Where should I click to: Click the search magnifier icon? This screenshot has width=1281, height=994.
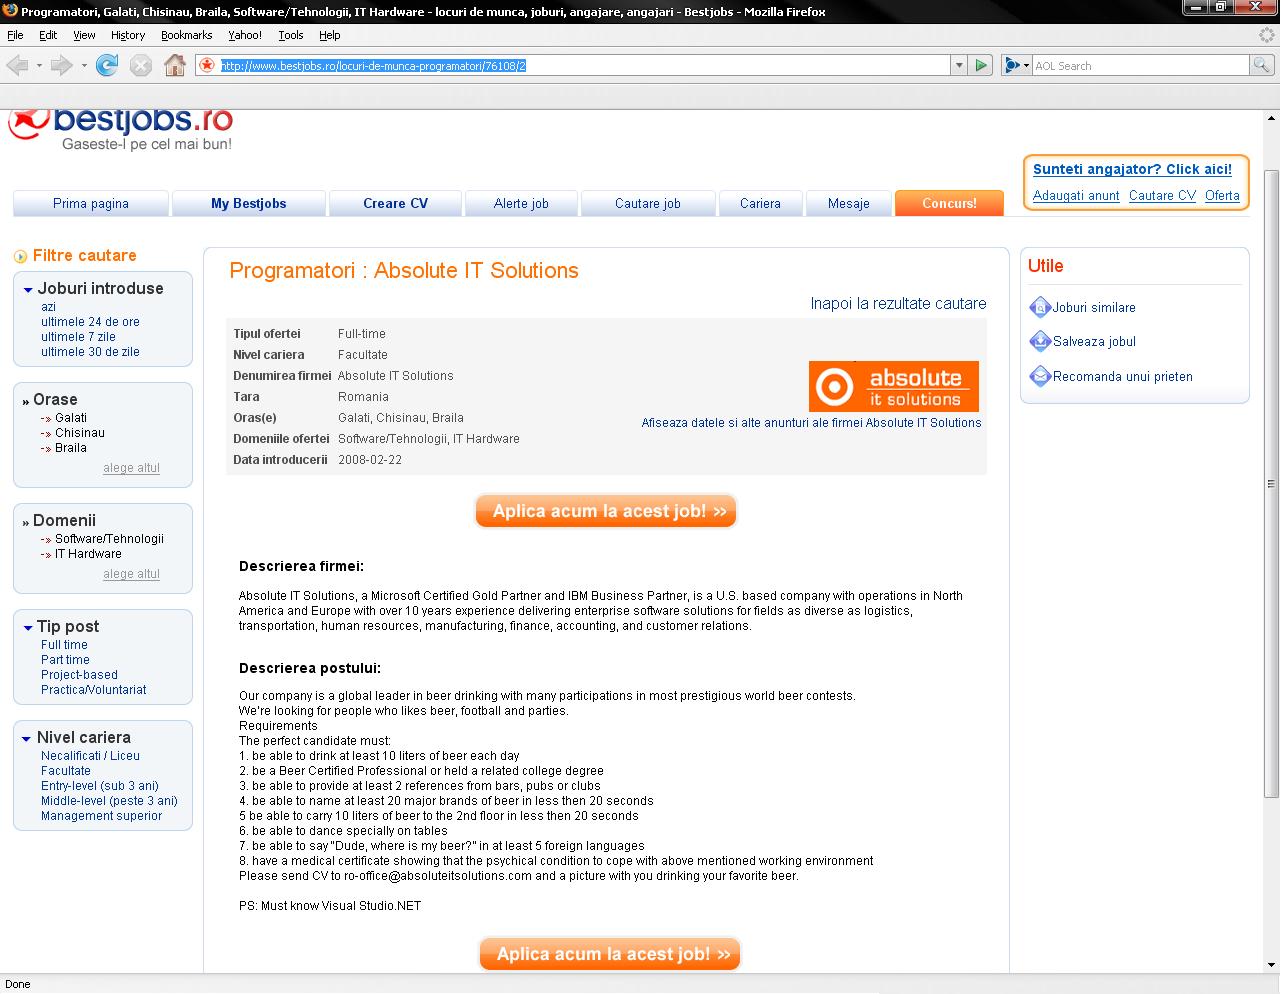click(x=1263, y=66)
